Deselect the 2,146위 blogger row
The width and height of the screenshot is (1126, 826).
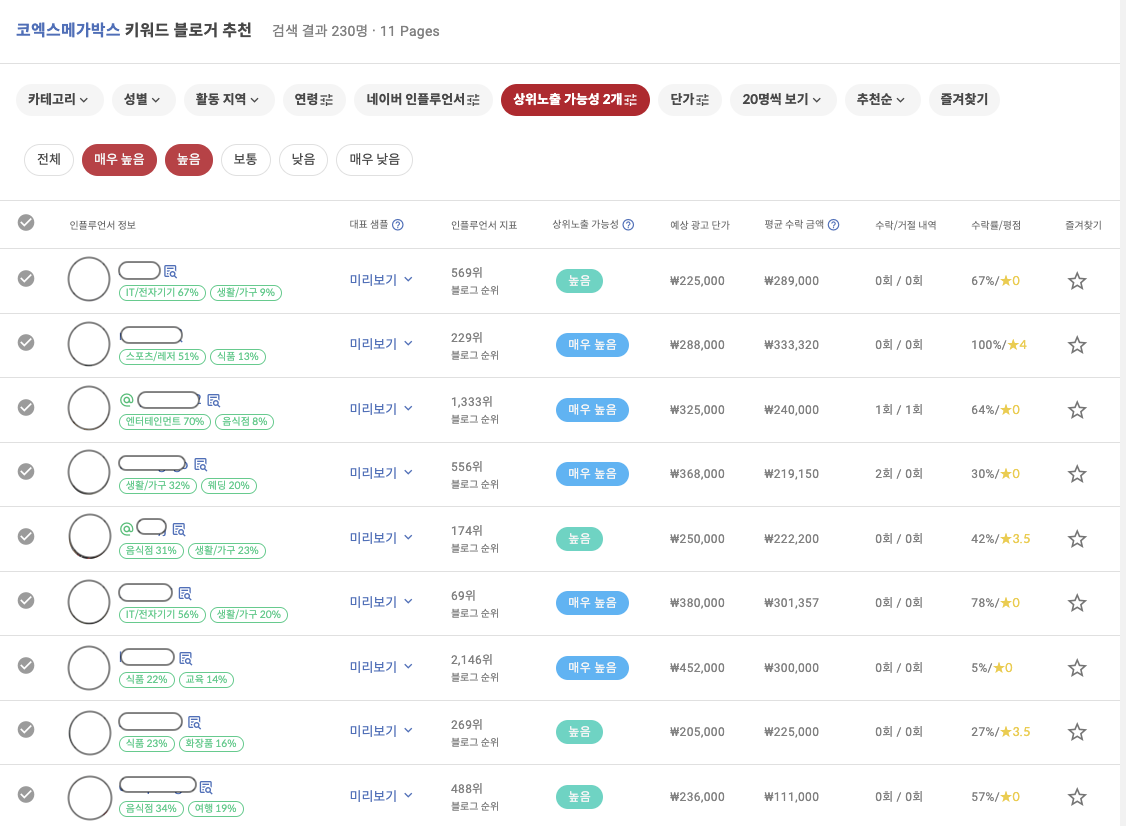(26, 665)
